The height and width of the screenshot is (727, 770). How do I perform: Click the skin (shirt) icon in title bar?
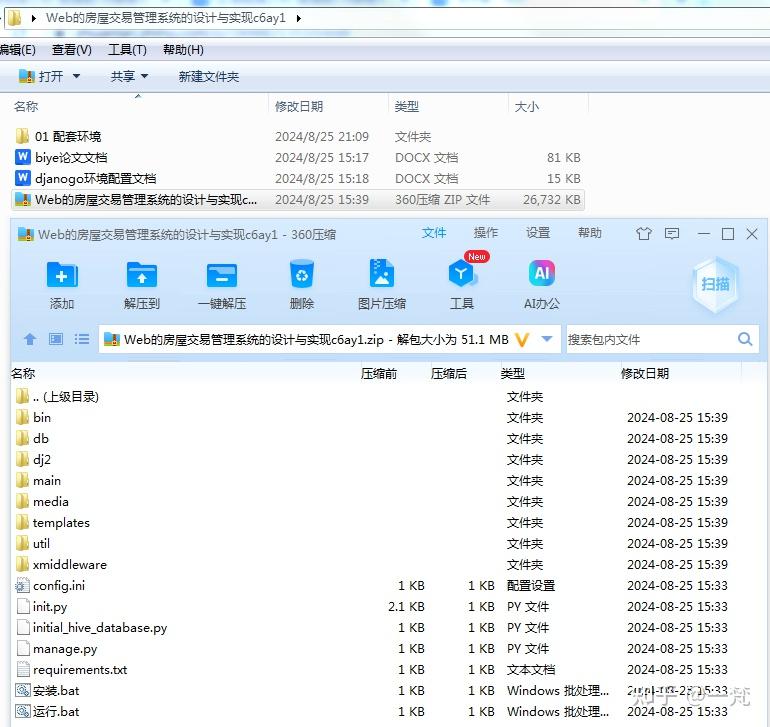click(644, 234)
